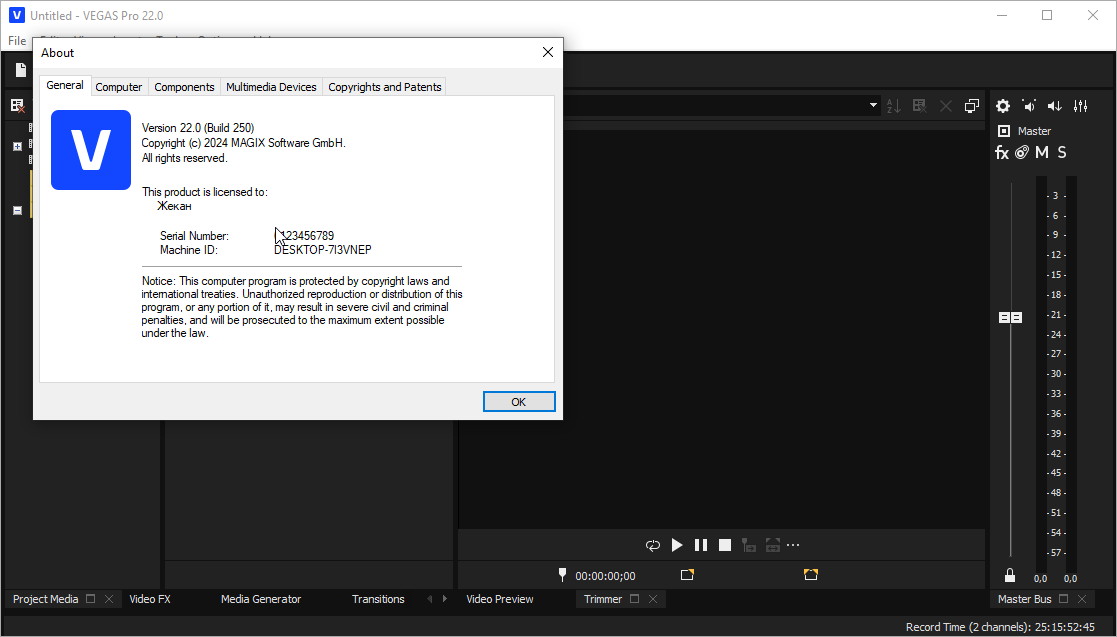Click the icon with one yellow corner

[687, 574]
